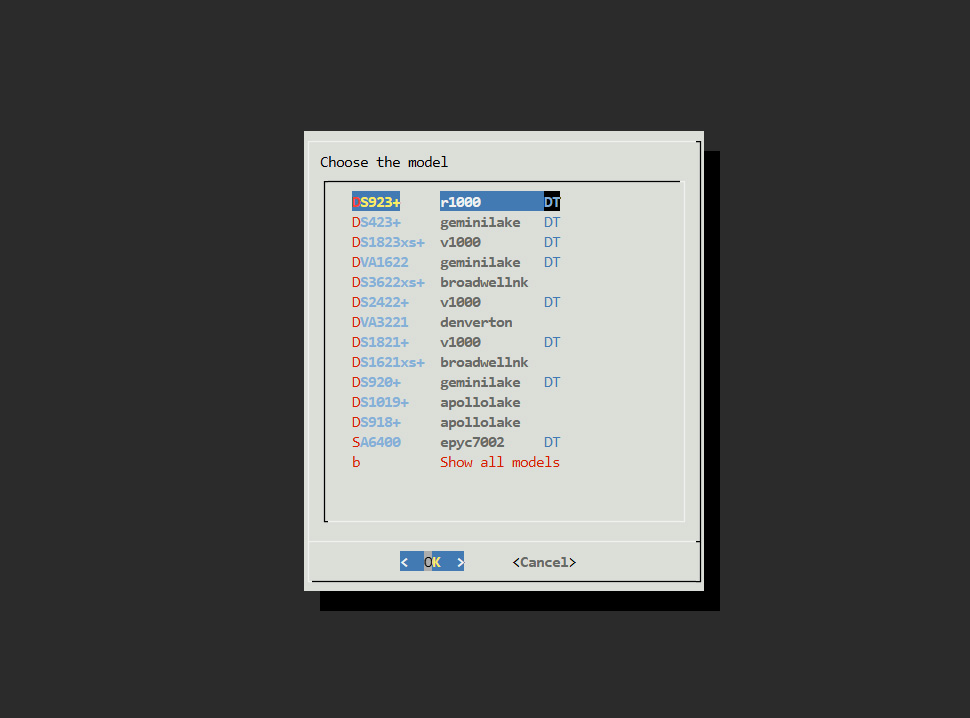
Task: Choose the DS920+ model row
Action: [376, 382]
